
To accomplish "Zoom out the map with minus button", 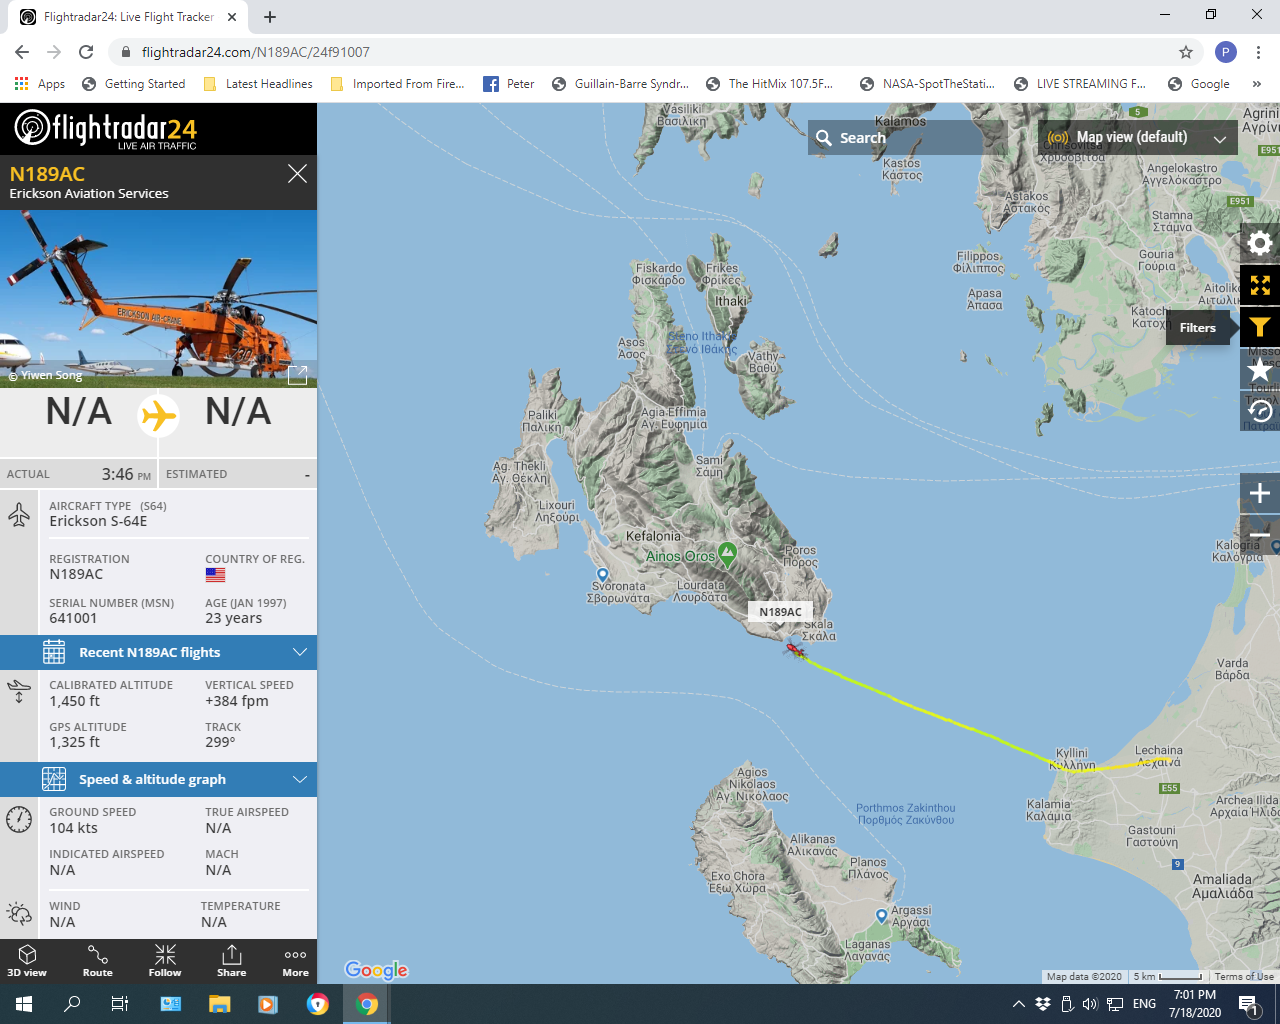I will 1260,535.
